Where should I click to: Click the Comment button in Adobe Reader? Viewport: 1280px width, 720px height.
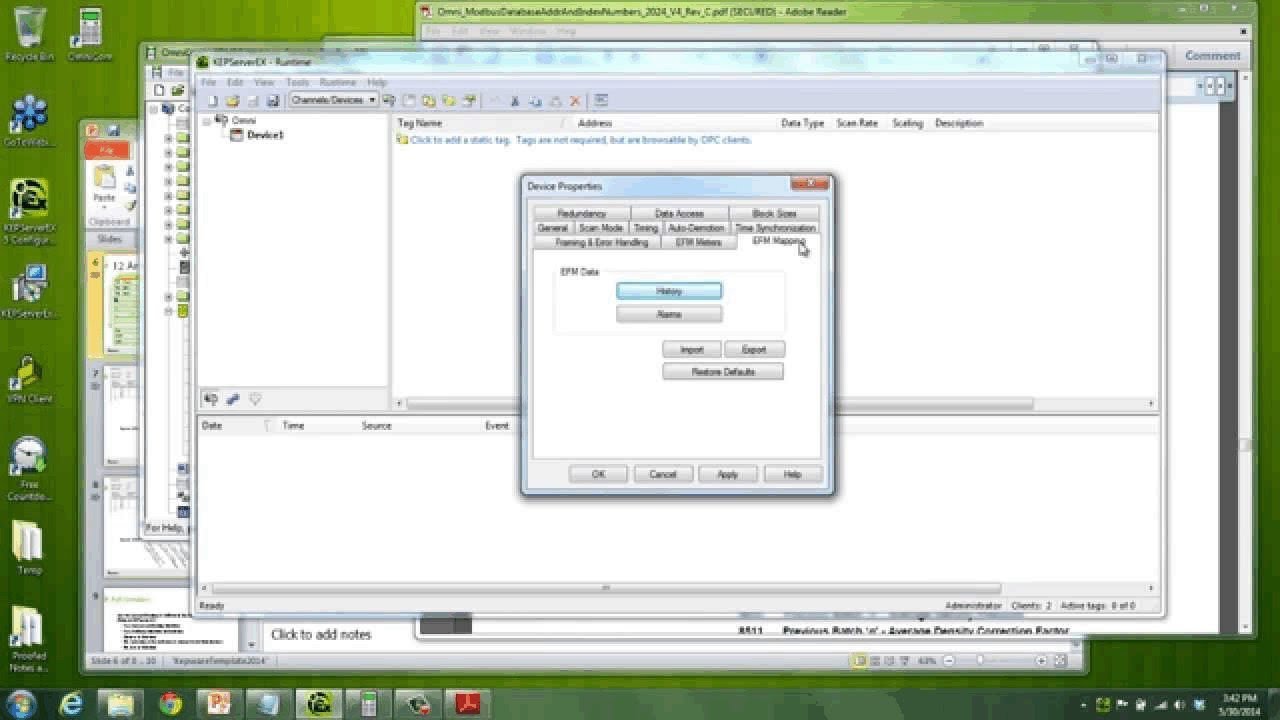(x=1213, y=56)
